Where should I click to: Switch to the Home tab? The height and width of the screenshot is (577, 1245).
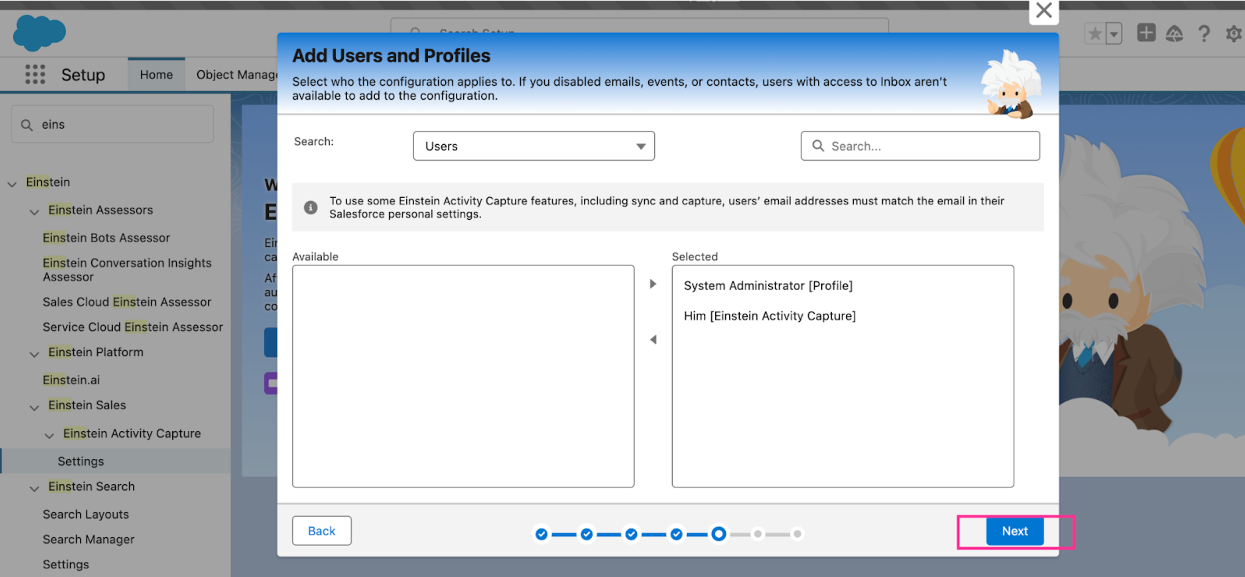(x=156, y=74)
